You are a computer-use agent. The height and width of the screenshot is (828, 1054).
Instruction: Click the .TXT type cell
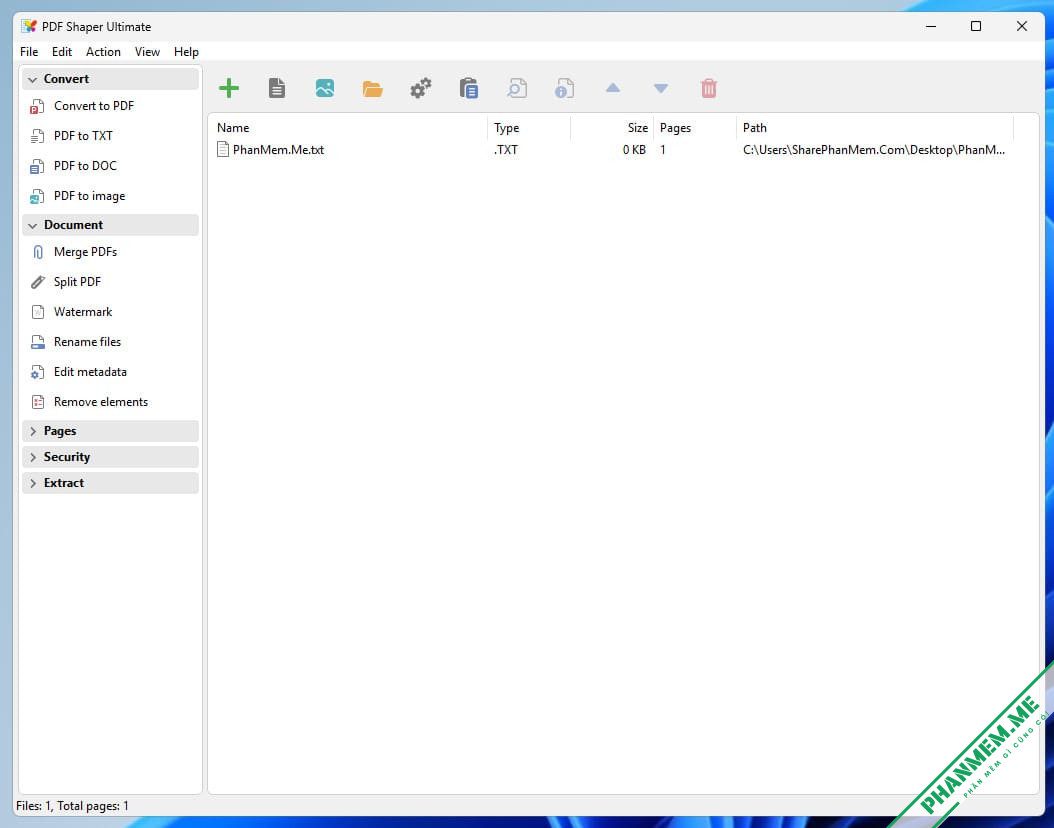505,149
